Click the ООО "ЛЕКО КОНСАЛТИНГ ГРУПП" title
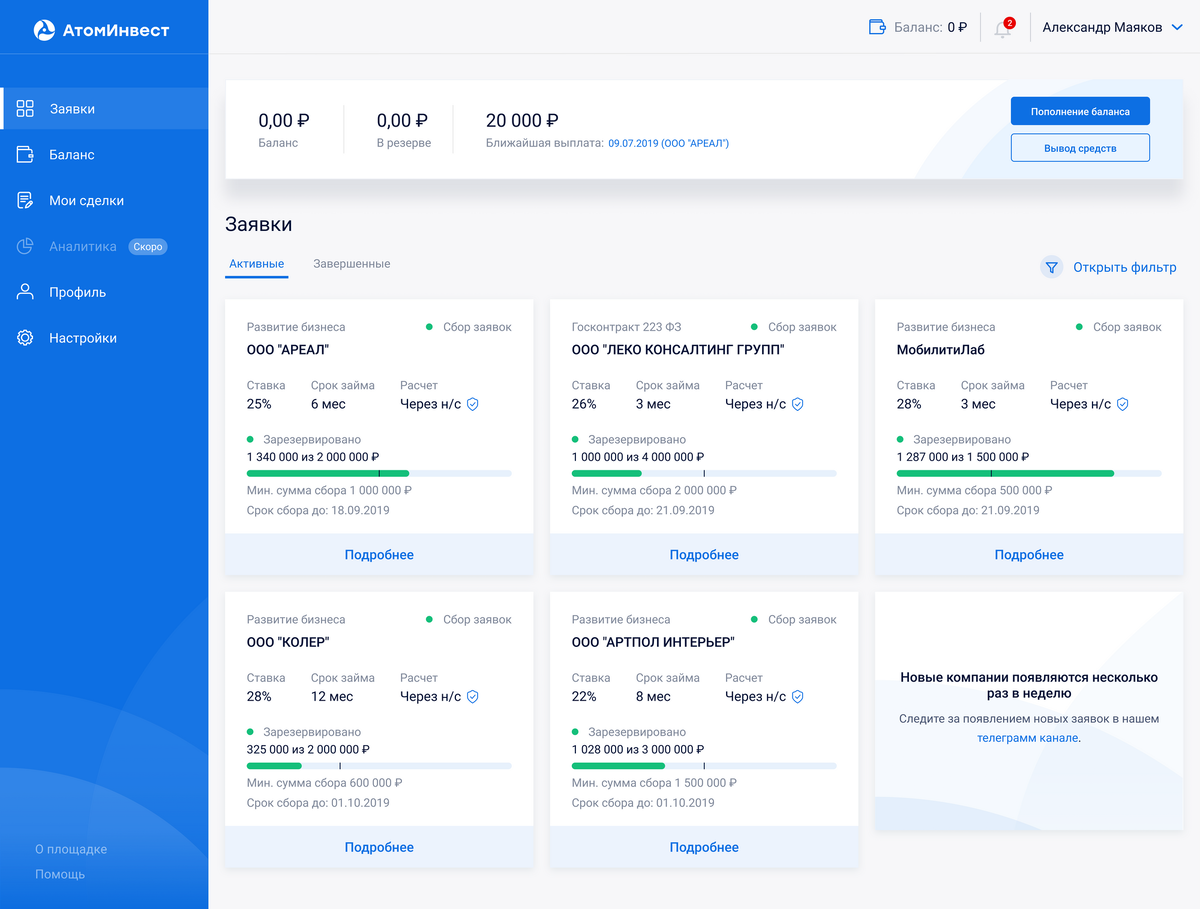The width and height of the screenshot is (1200, 909). pos(678,350)
